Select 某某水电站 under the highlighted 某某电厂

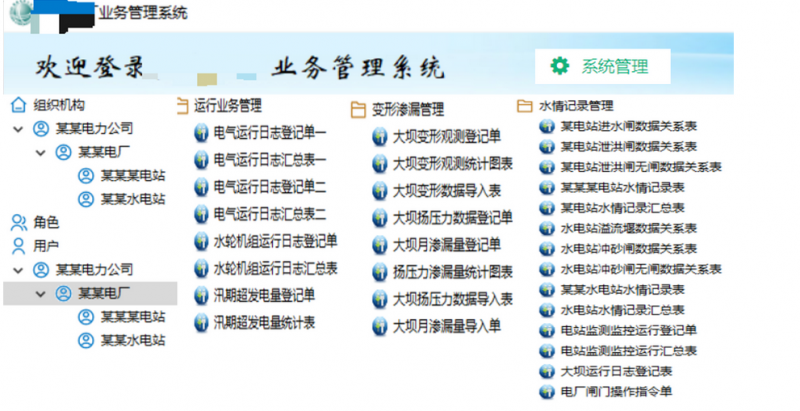tap(133, 340)
